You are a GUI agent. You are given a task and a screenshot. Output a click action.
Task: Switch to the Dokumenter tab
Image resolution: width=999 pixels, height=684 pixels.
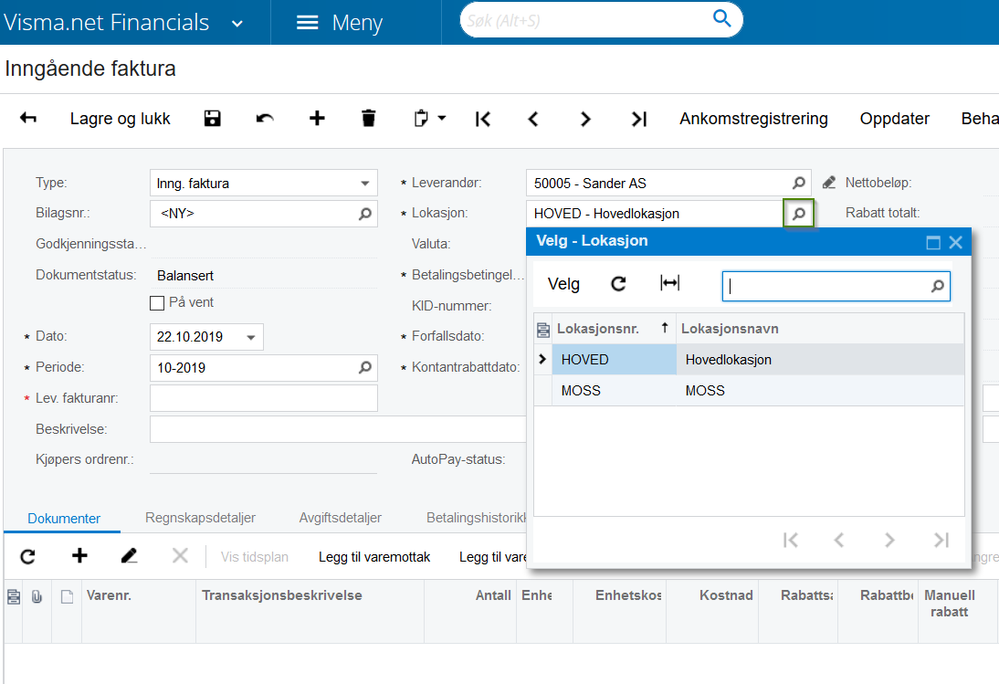click(x=64, y=518)
